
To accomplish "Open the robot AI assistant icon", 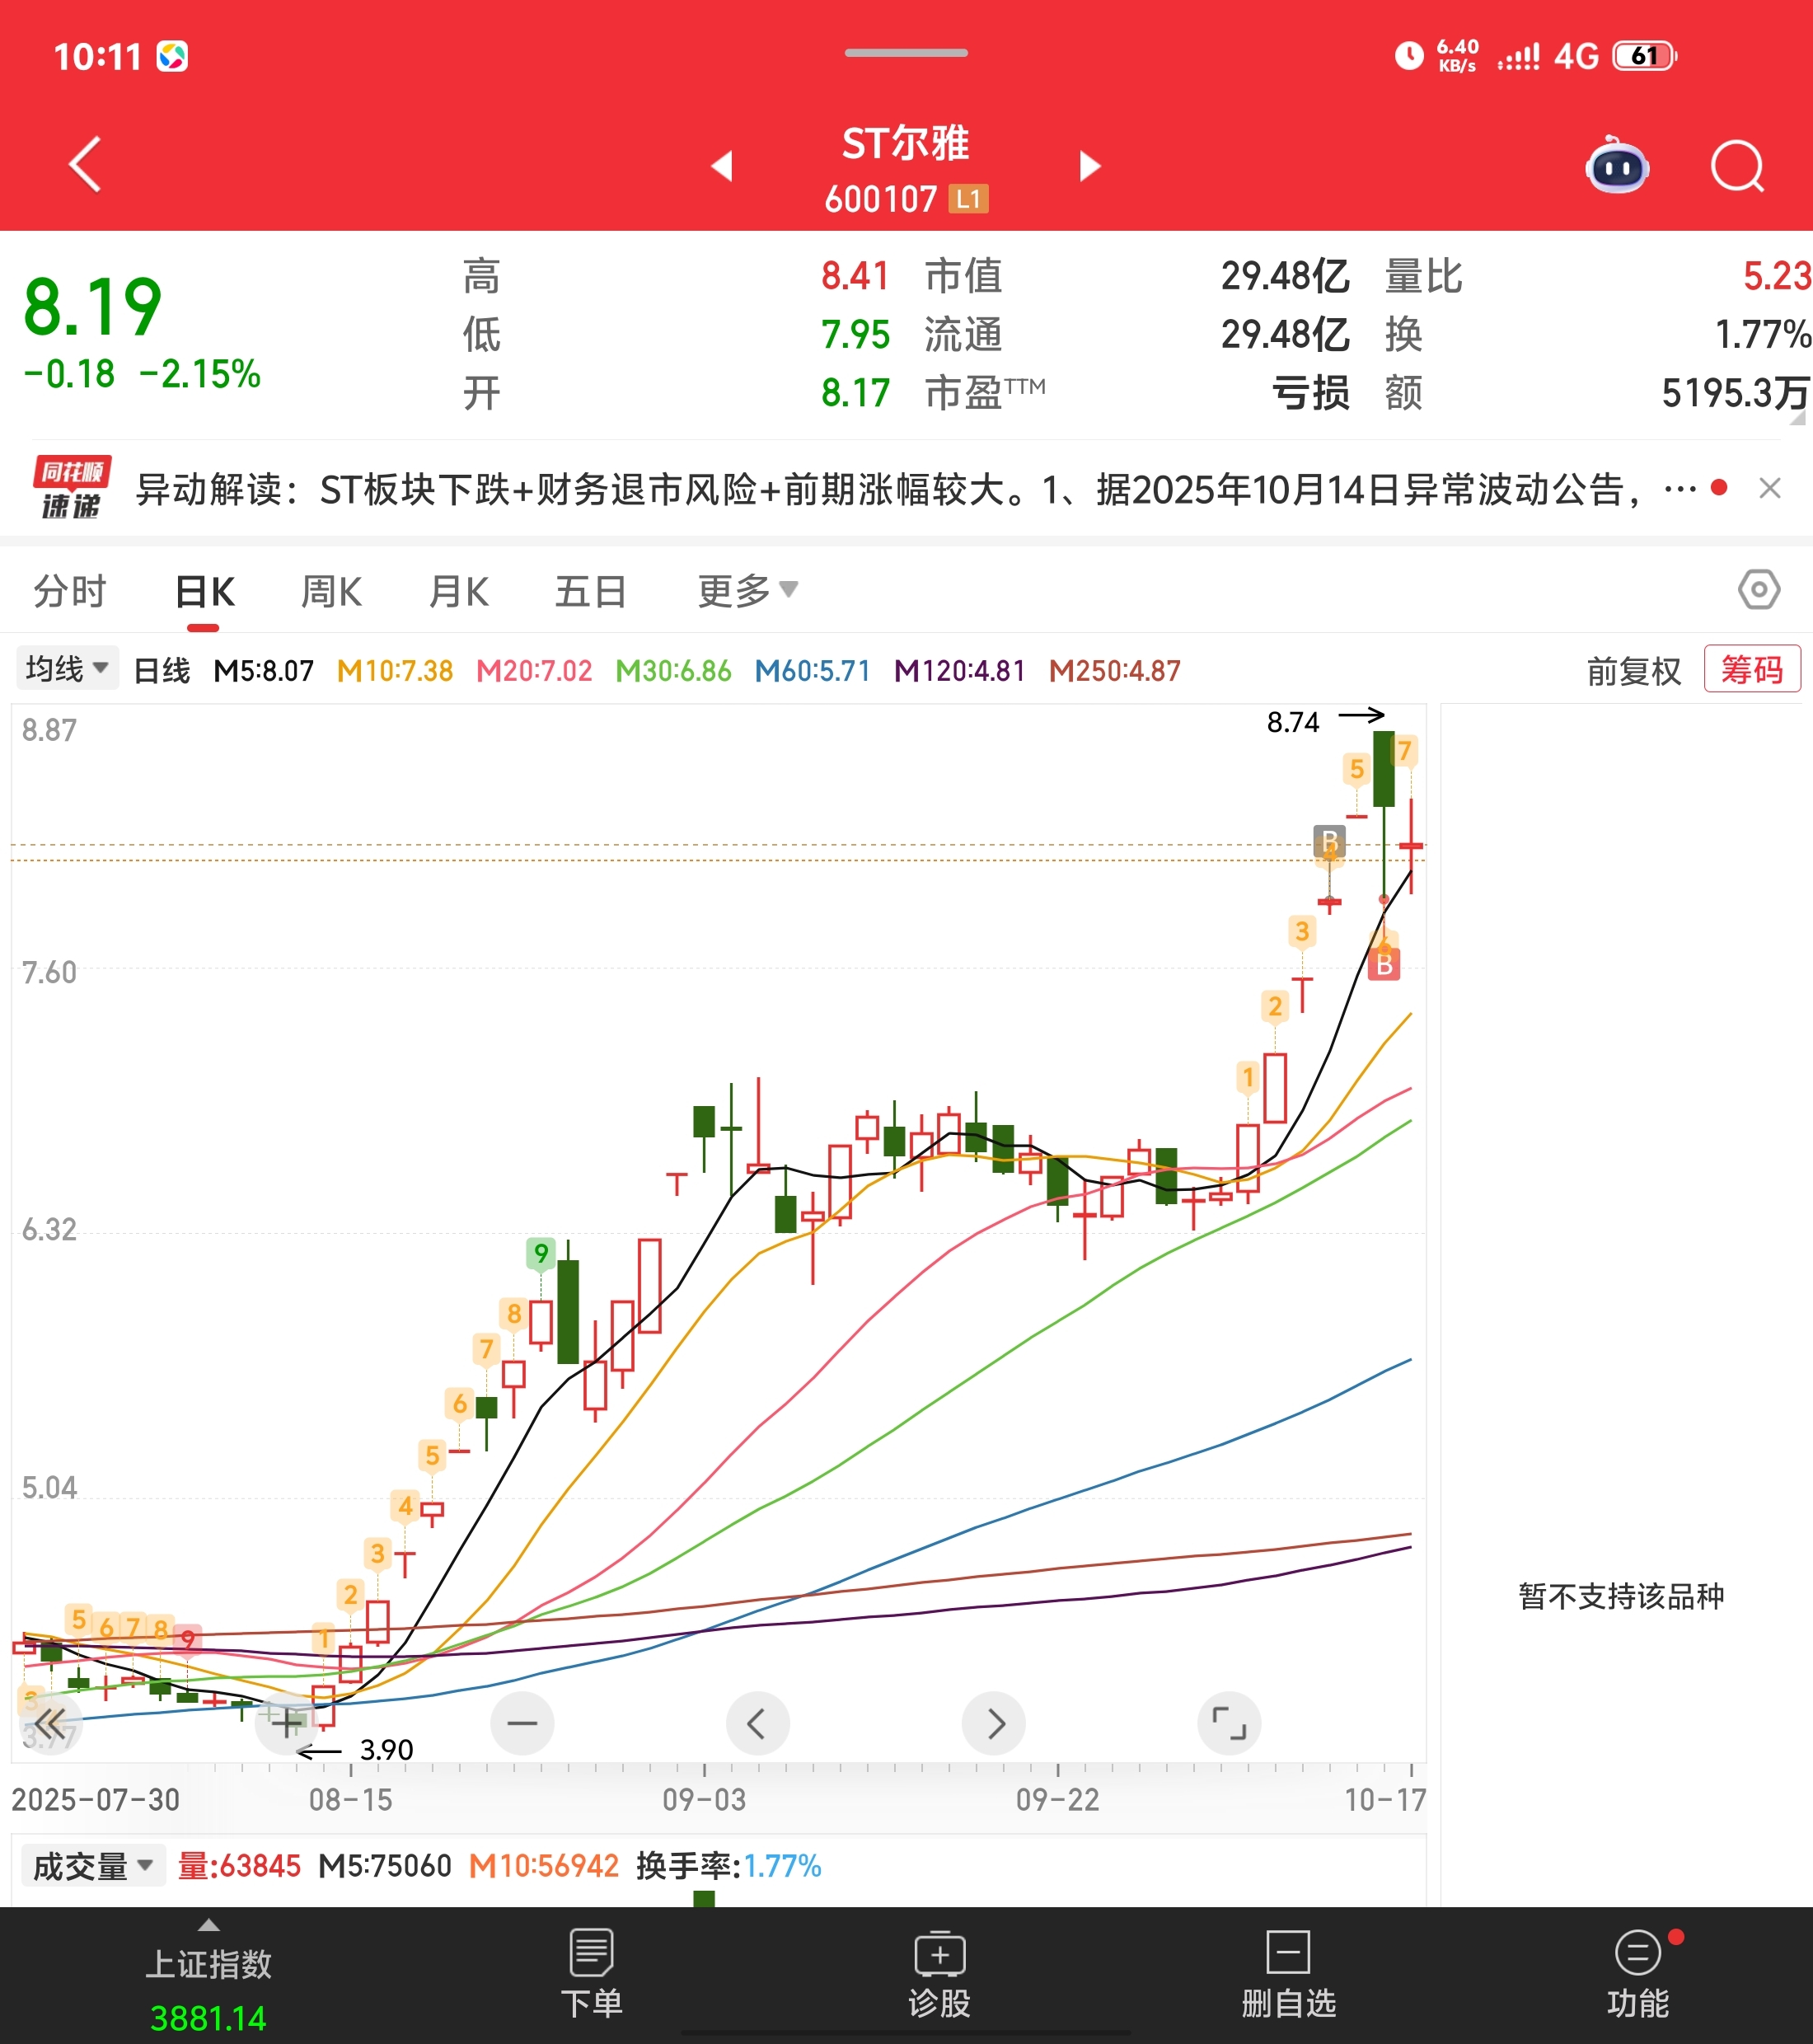I will coord(1616,167).
